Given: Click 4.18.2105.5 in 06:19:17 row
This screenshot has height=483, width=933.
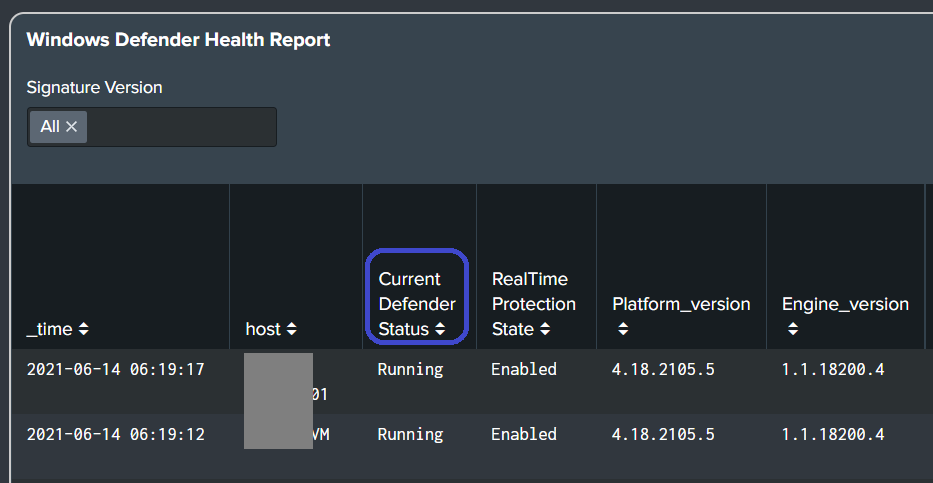Looking at the screenshot, I should (x=663, y=369).
